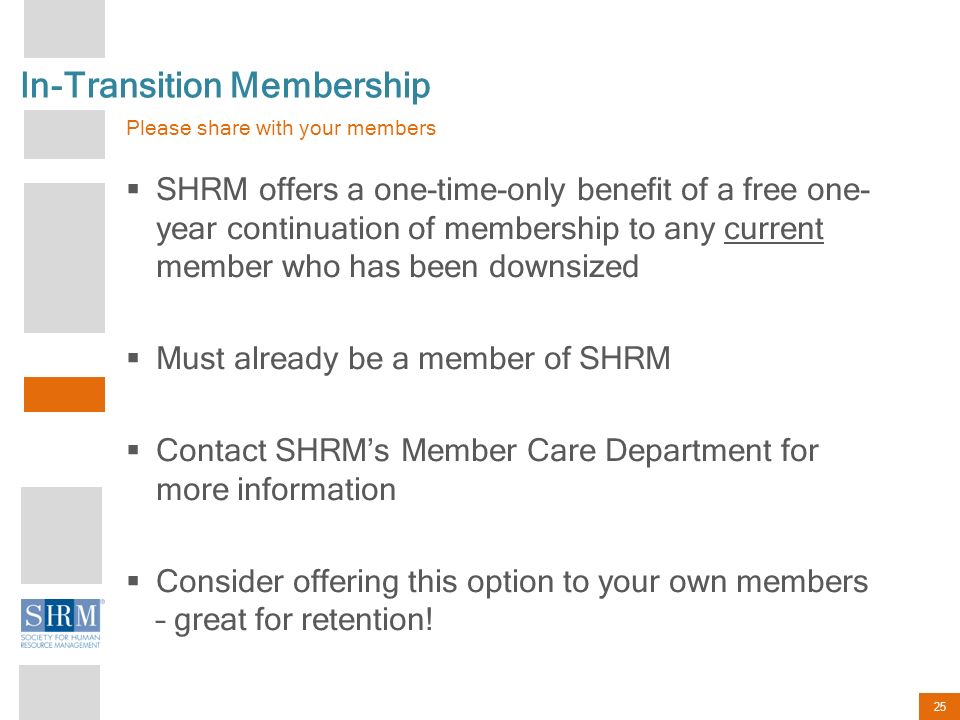Click the 'Contact SHRM's Member Care Department' bullet
Image resolution: width=960 pixels, height=720 pixels.
point(487,470)
